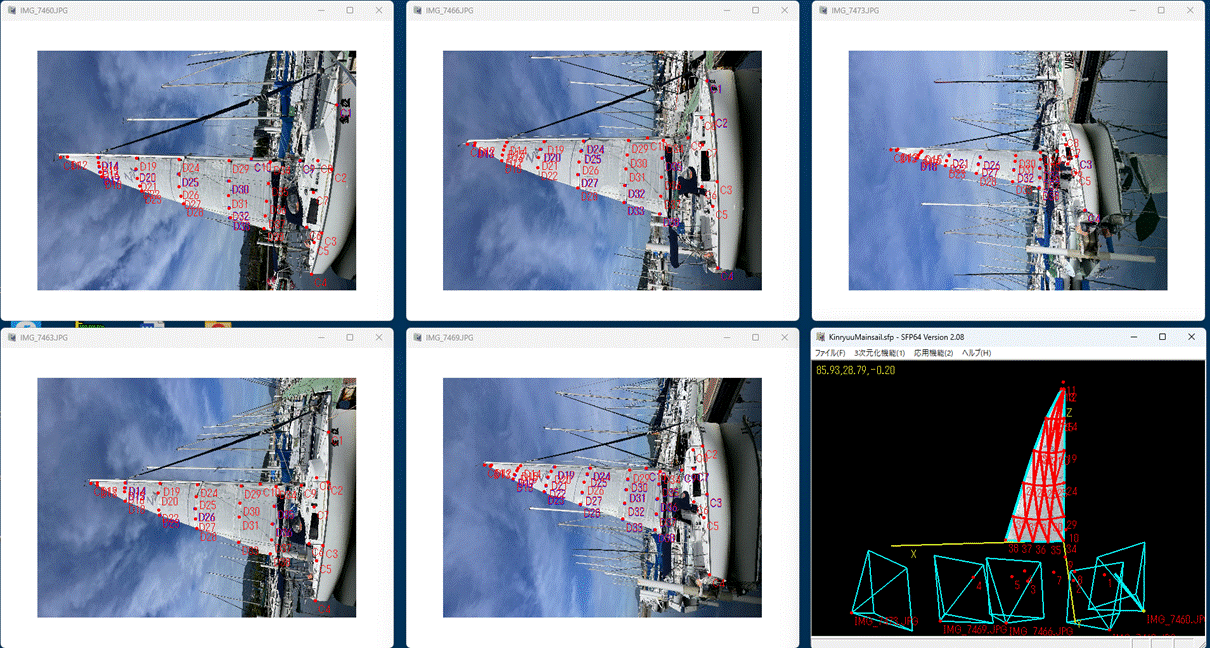
Task: Click point C3 in the IMG_7473.JPG window
Action: click(x=1085, y=164)
